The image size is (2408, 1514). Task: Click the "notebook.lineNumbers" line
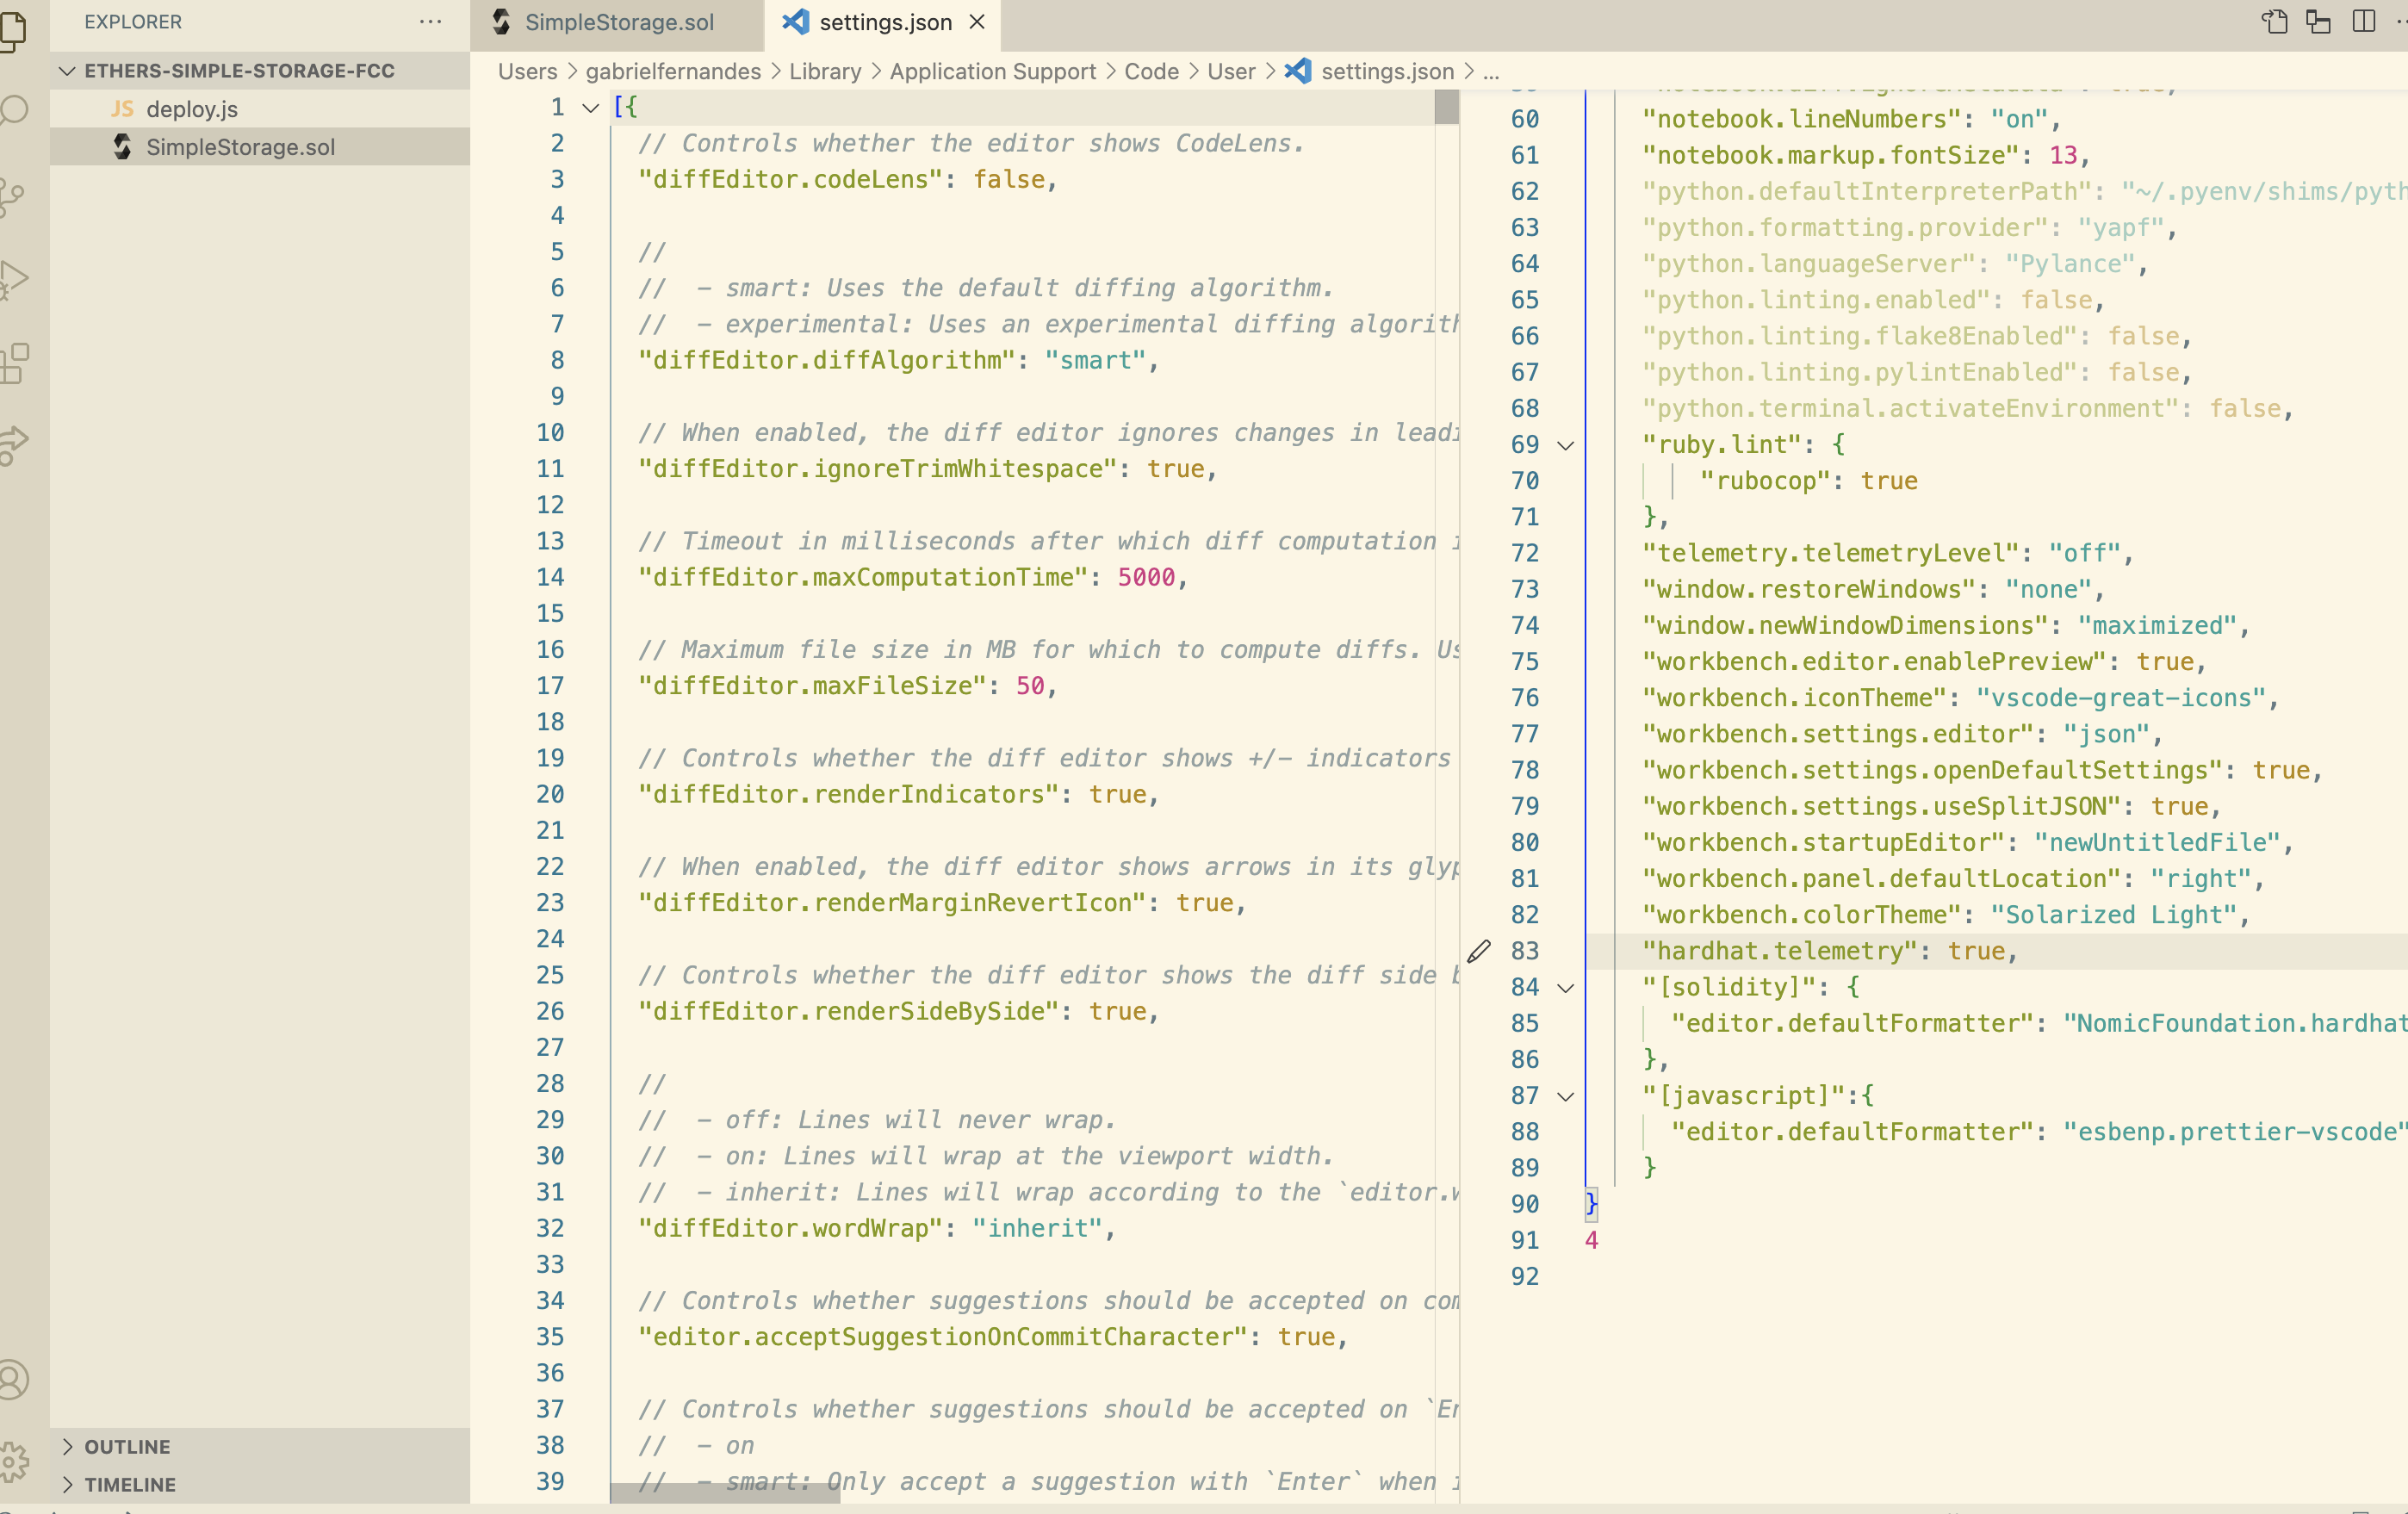(1852, 119)
